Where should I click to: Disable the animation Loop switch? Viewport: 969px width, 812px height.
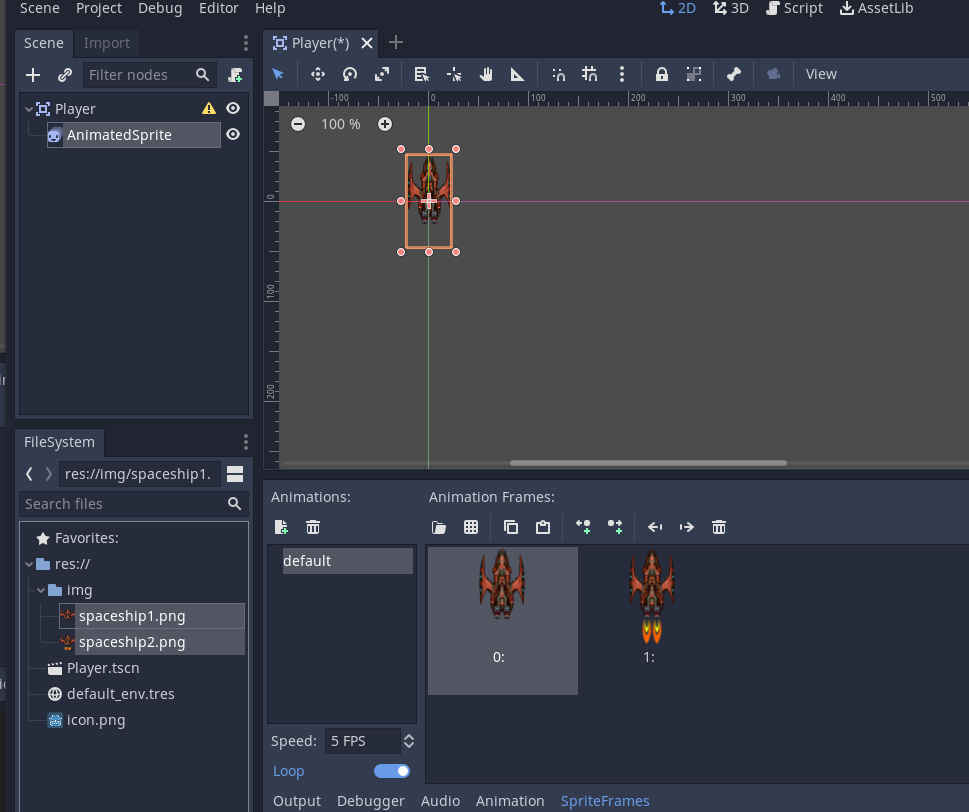[x=392, y=771]
